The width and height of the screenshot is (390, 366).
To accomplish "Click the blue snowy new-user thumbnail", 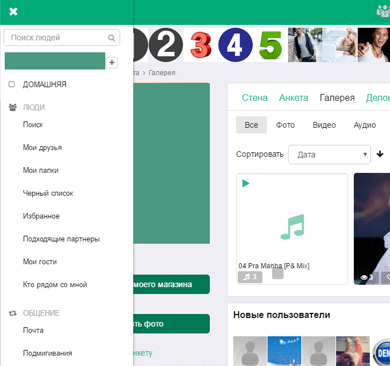I will (x=284, y=351).
